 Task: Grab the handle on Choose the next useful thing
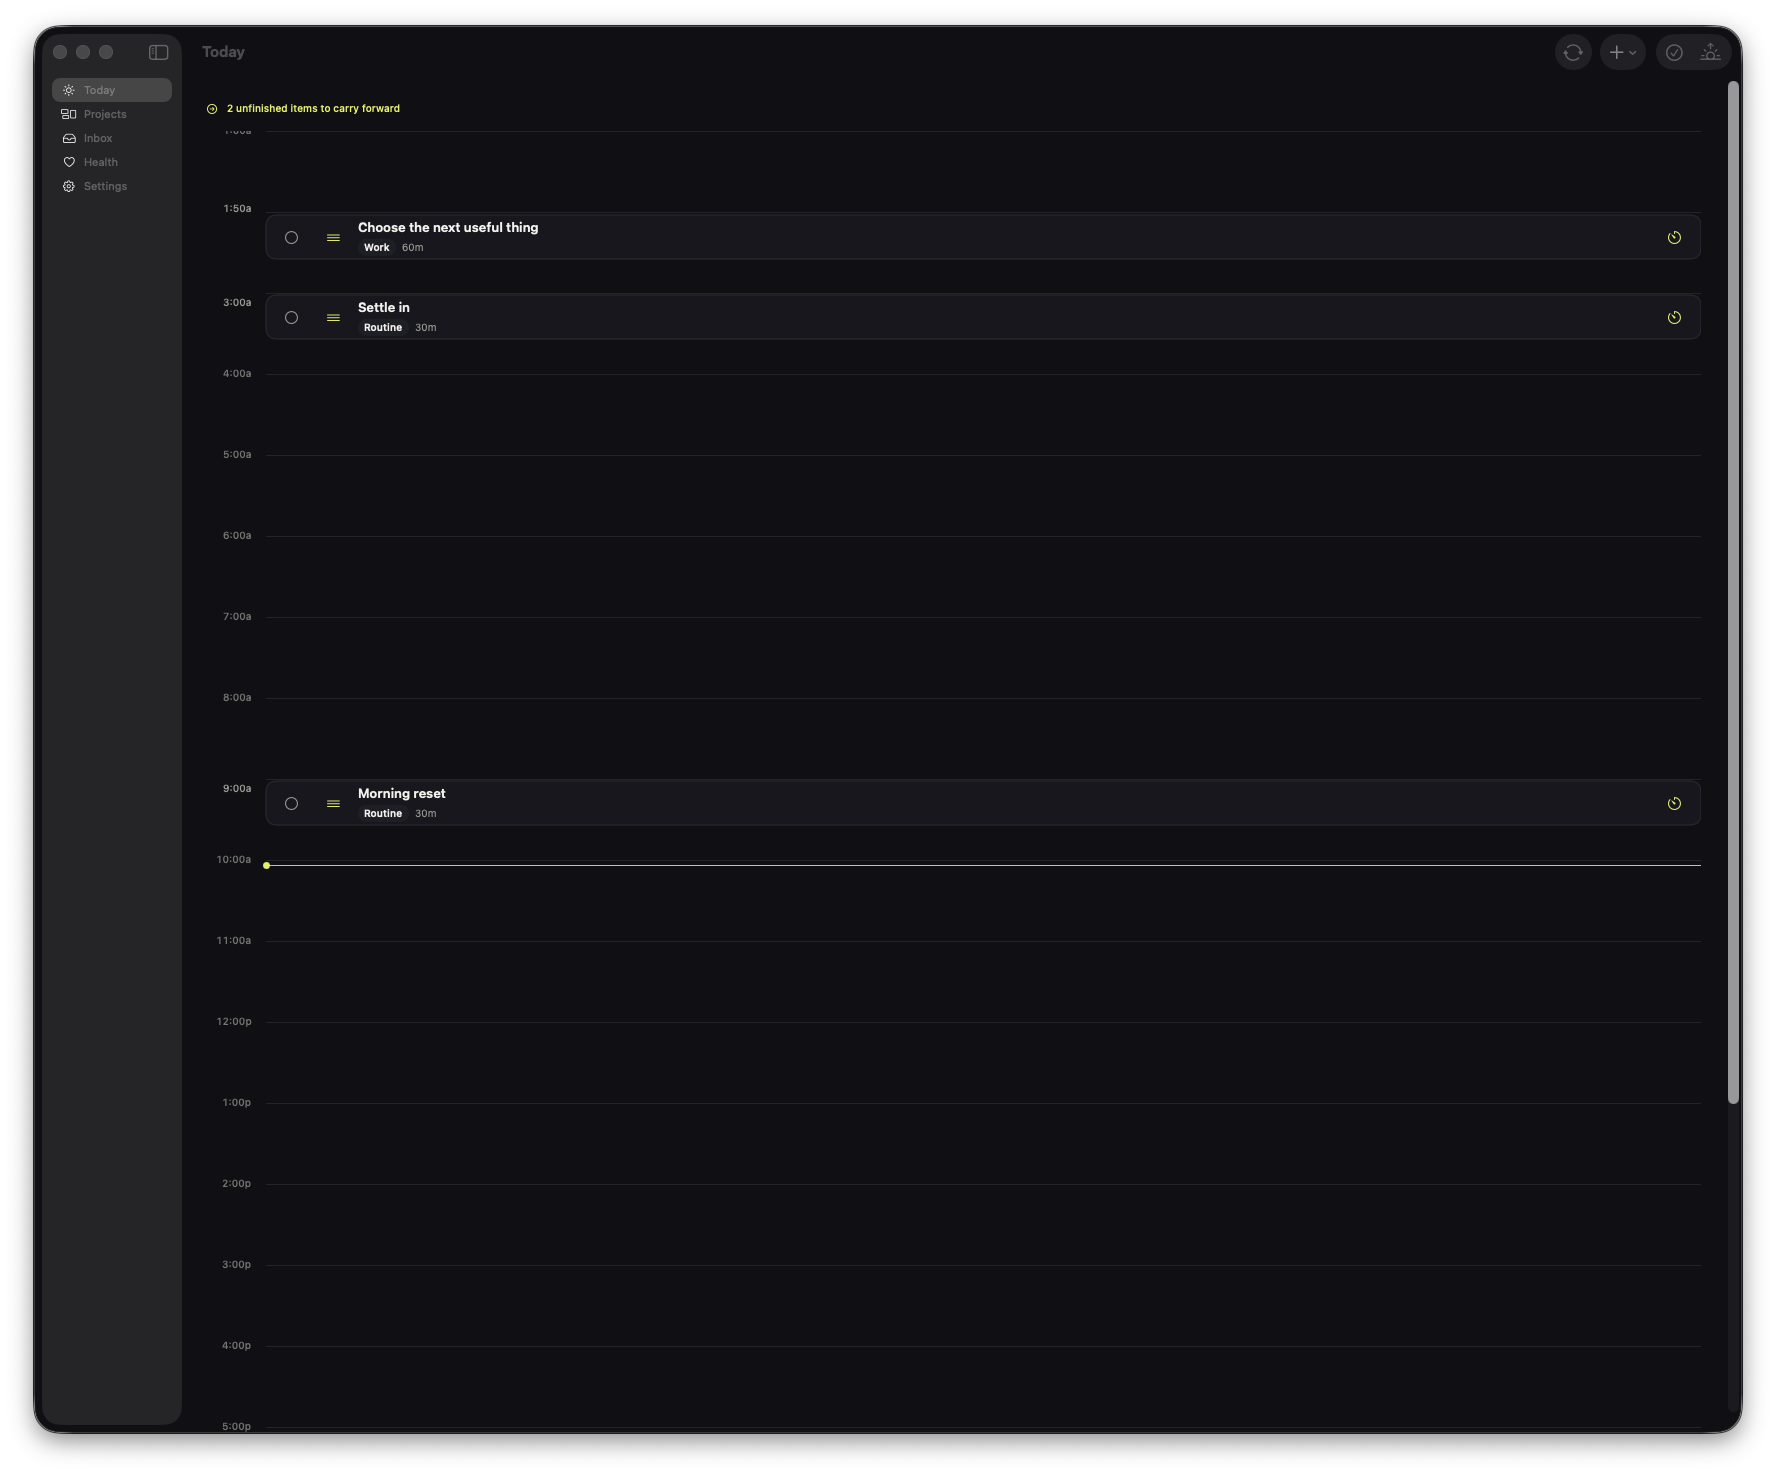tap(333, 238)
